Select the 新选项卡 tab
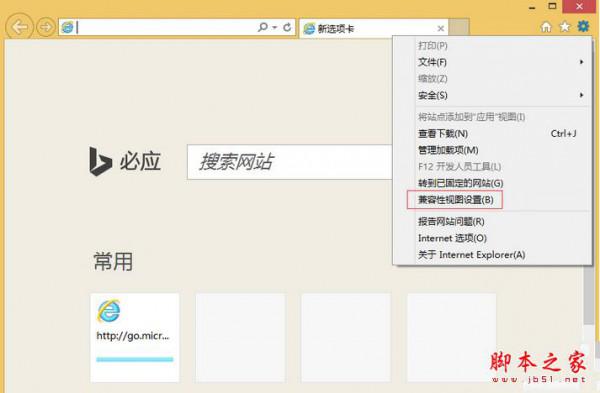 373,28
